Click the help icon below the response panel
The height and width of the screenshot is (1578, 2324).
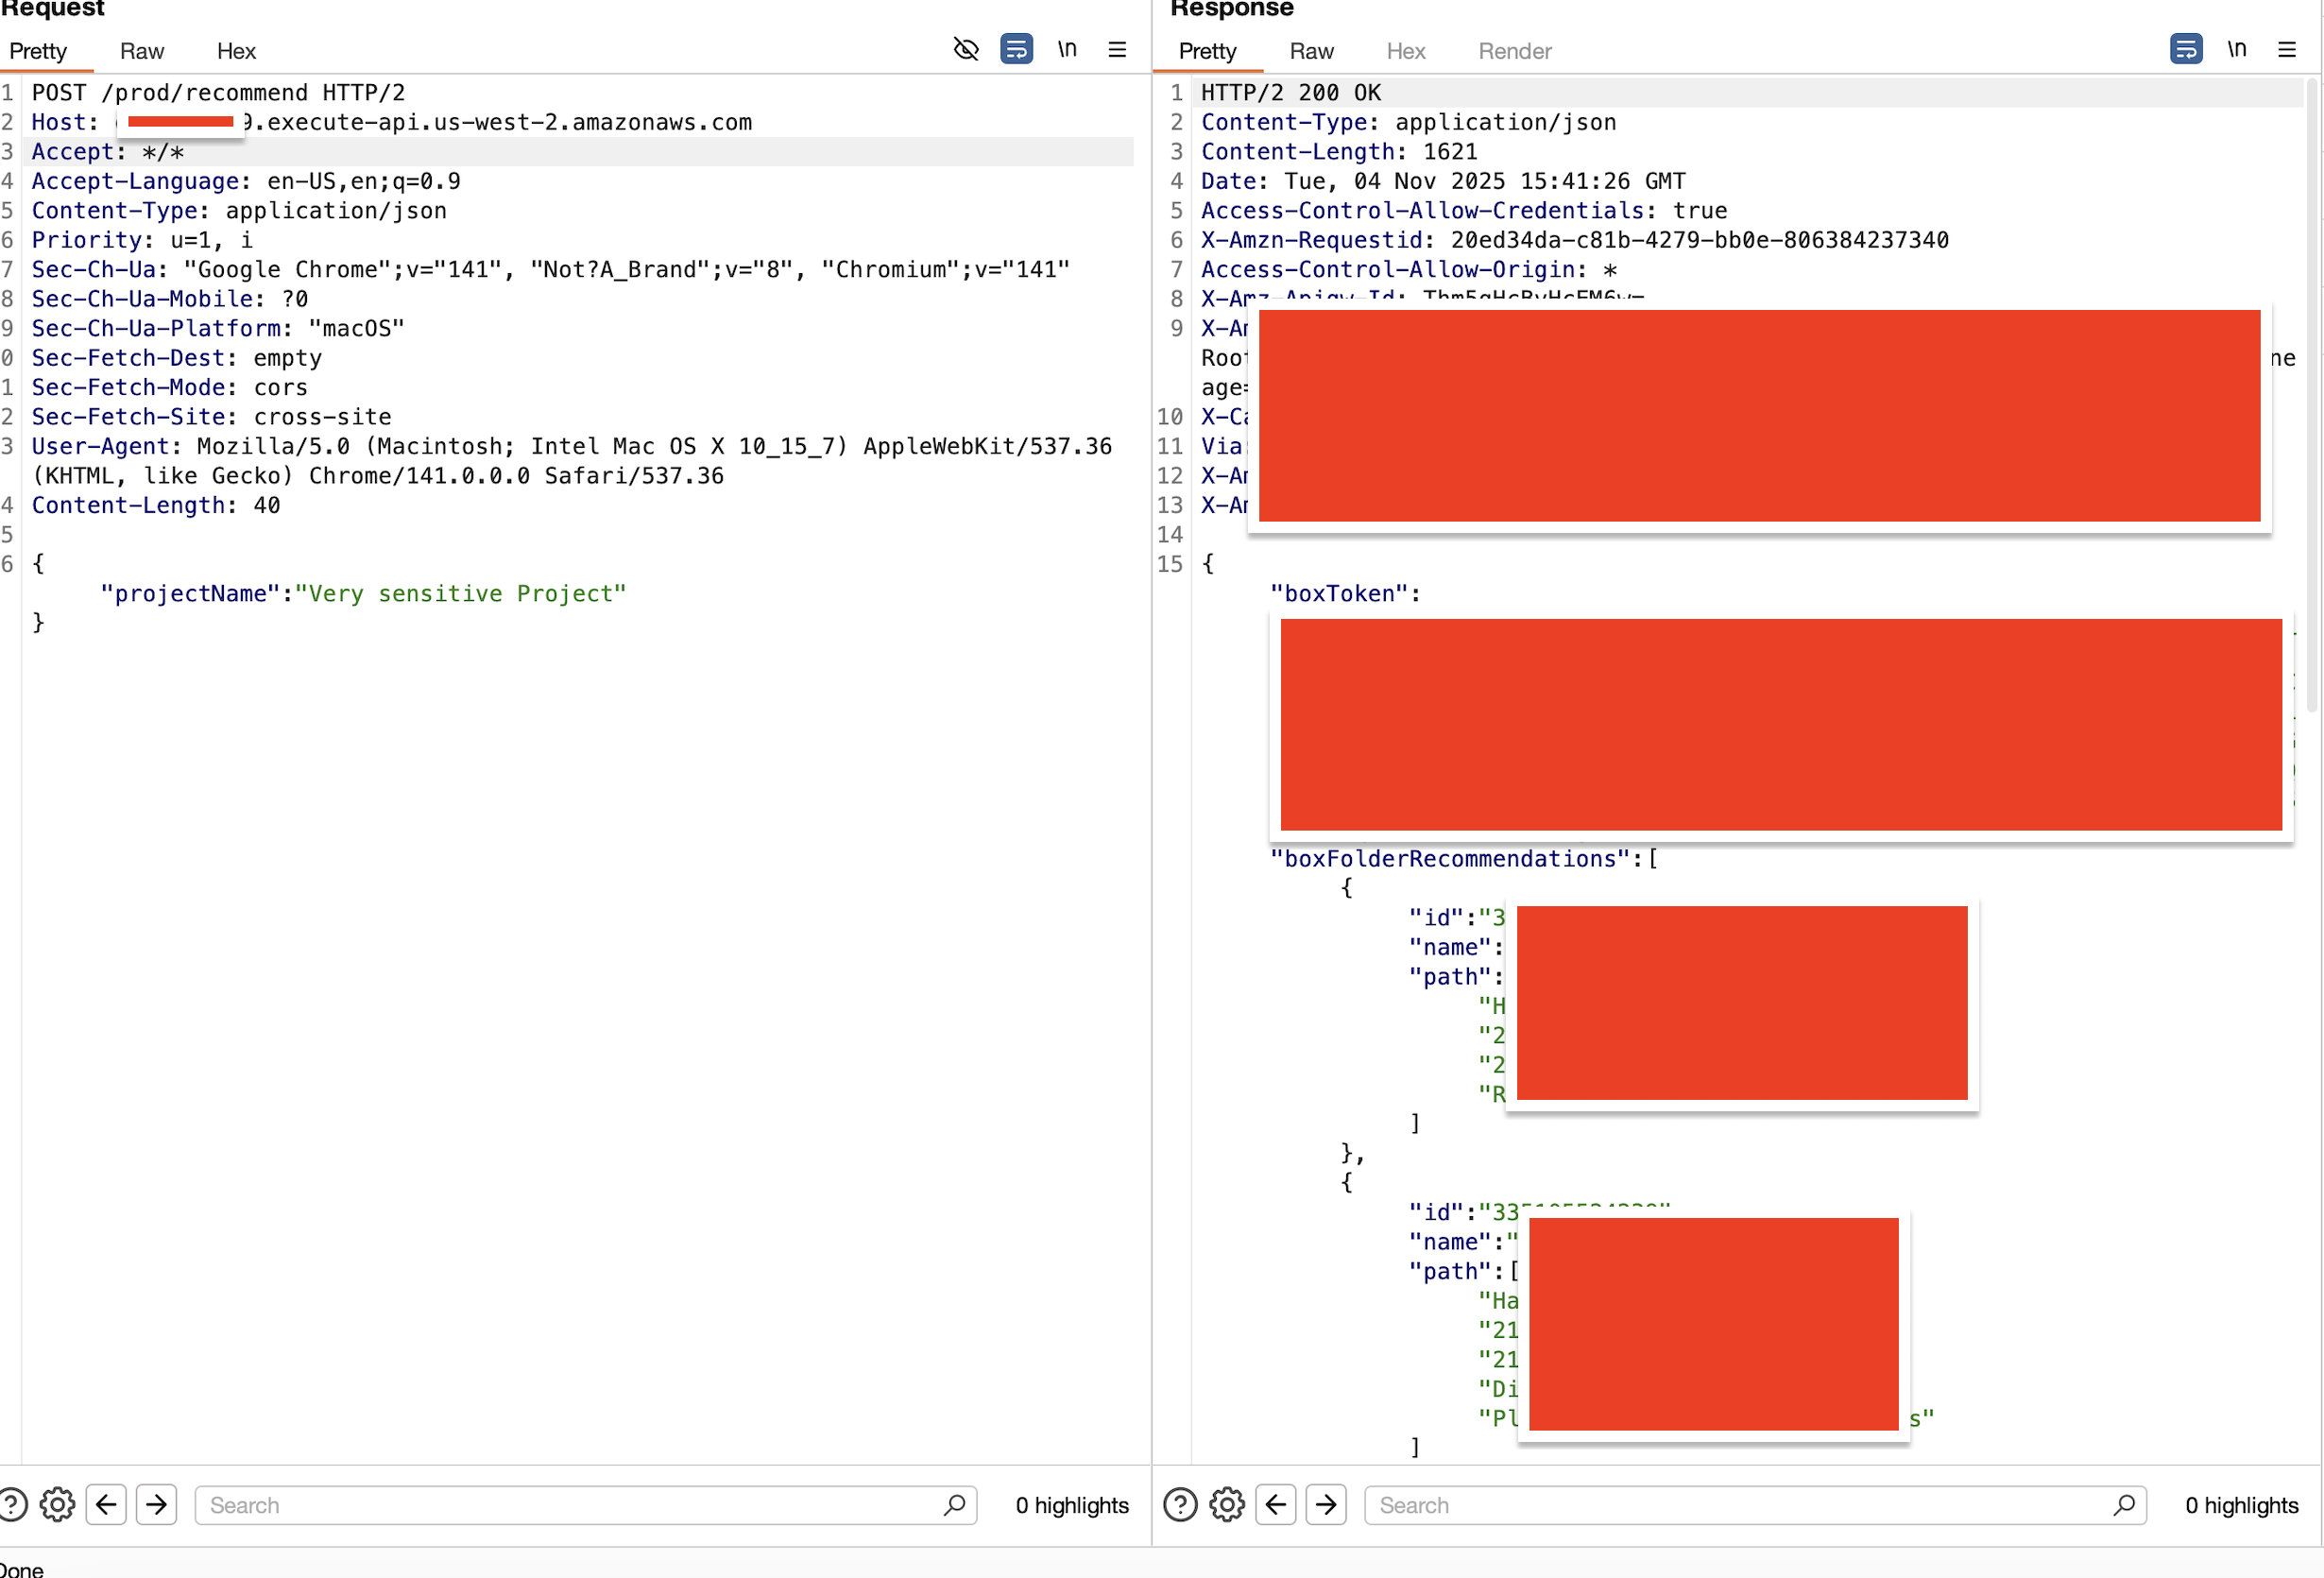point(1180,1505)
